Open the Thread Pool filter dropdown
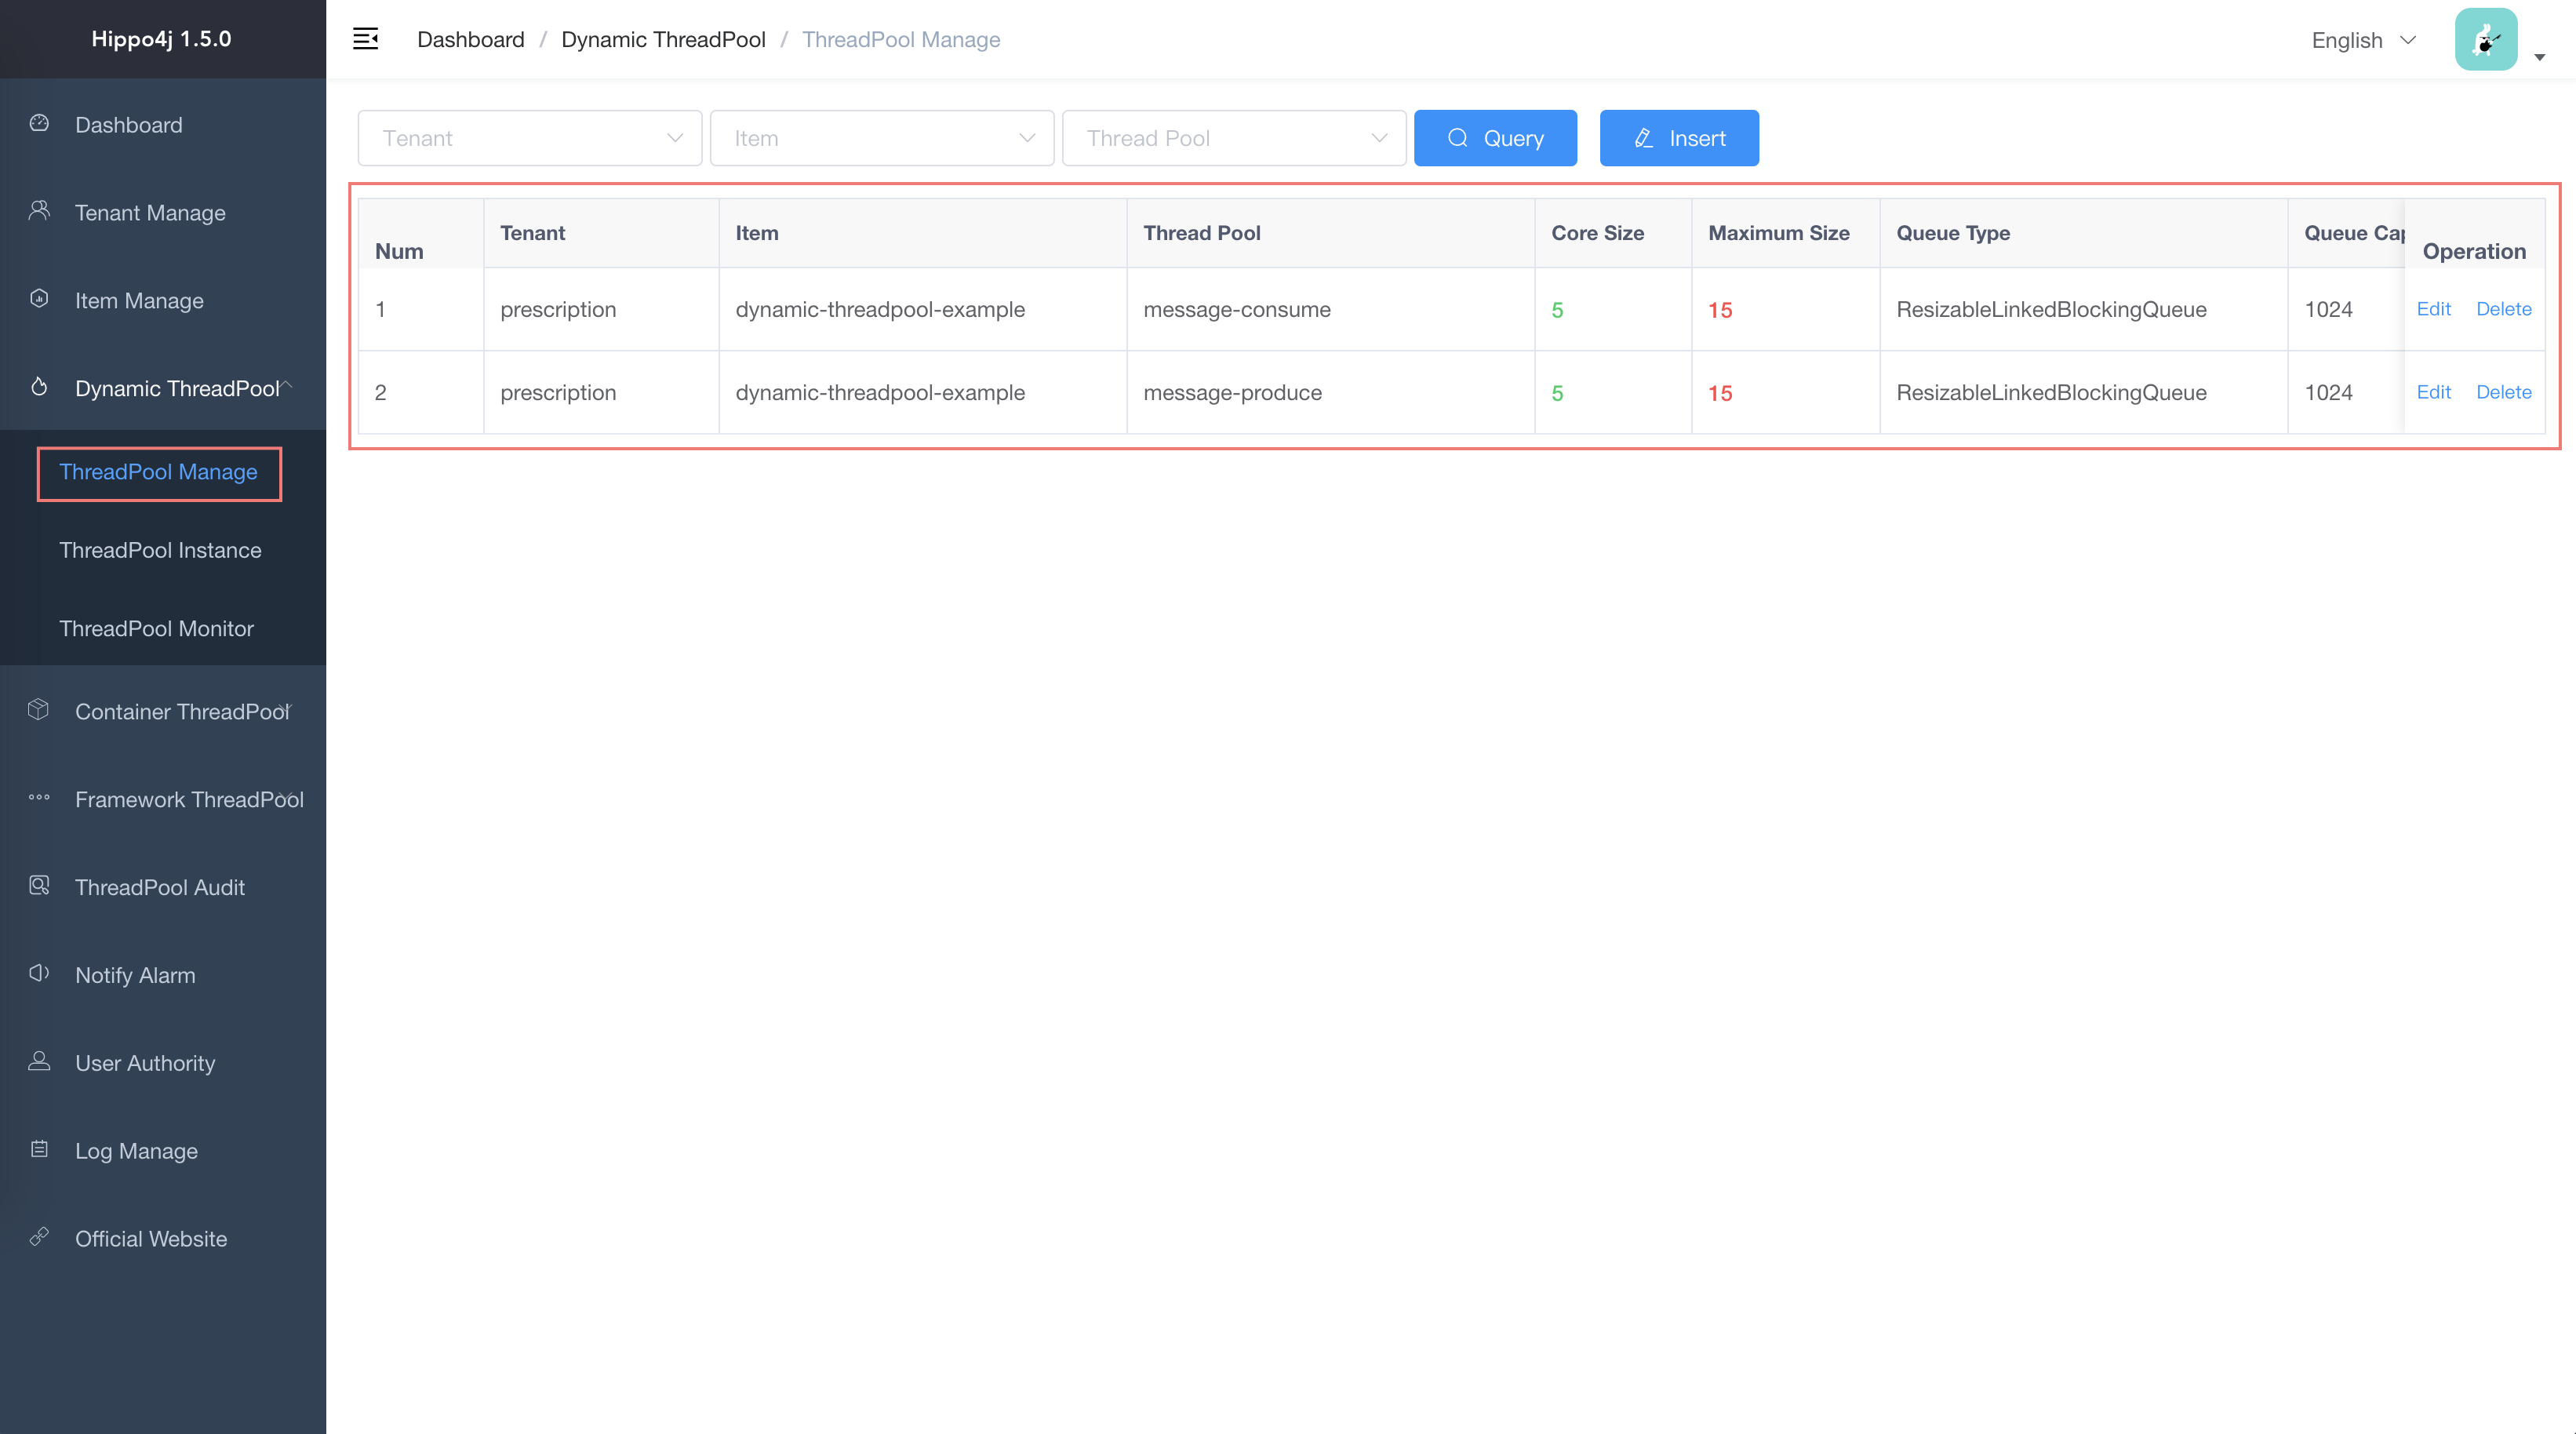This screenshot has width=2576, height=1434. (1233, 138)
